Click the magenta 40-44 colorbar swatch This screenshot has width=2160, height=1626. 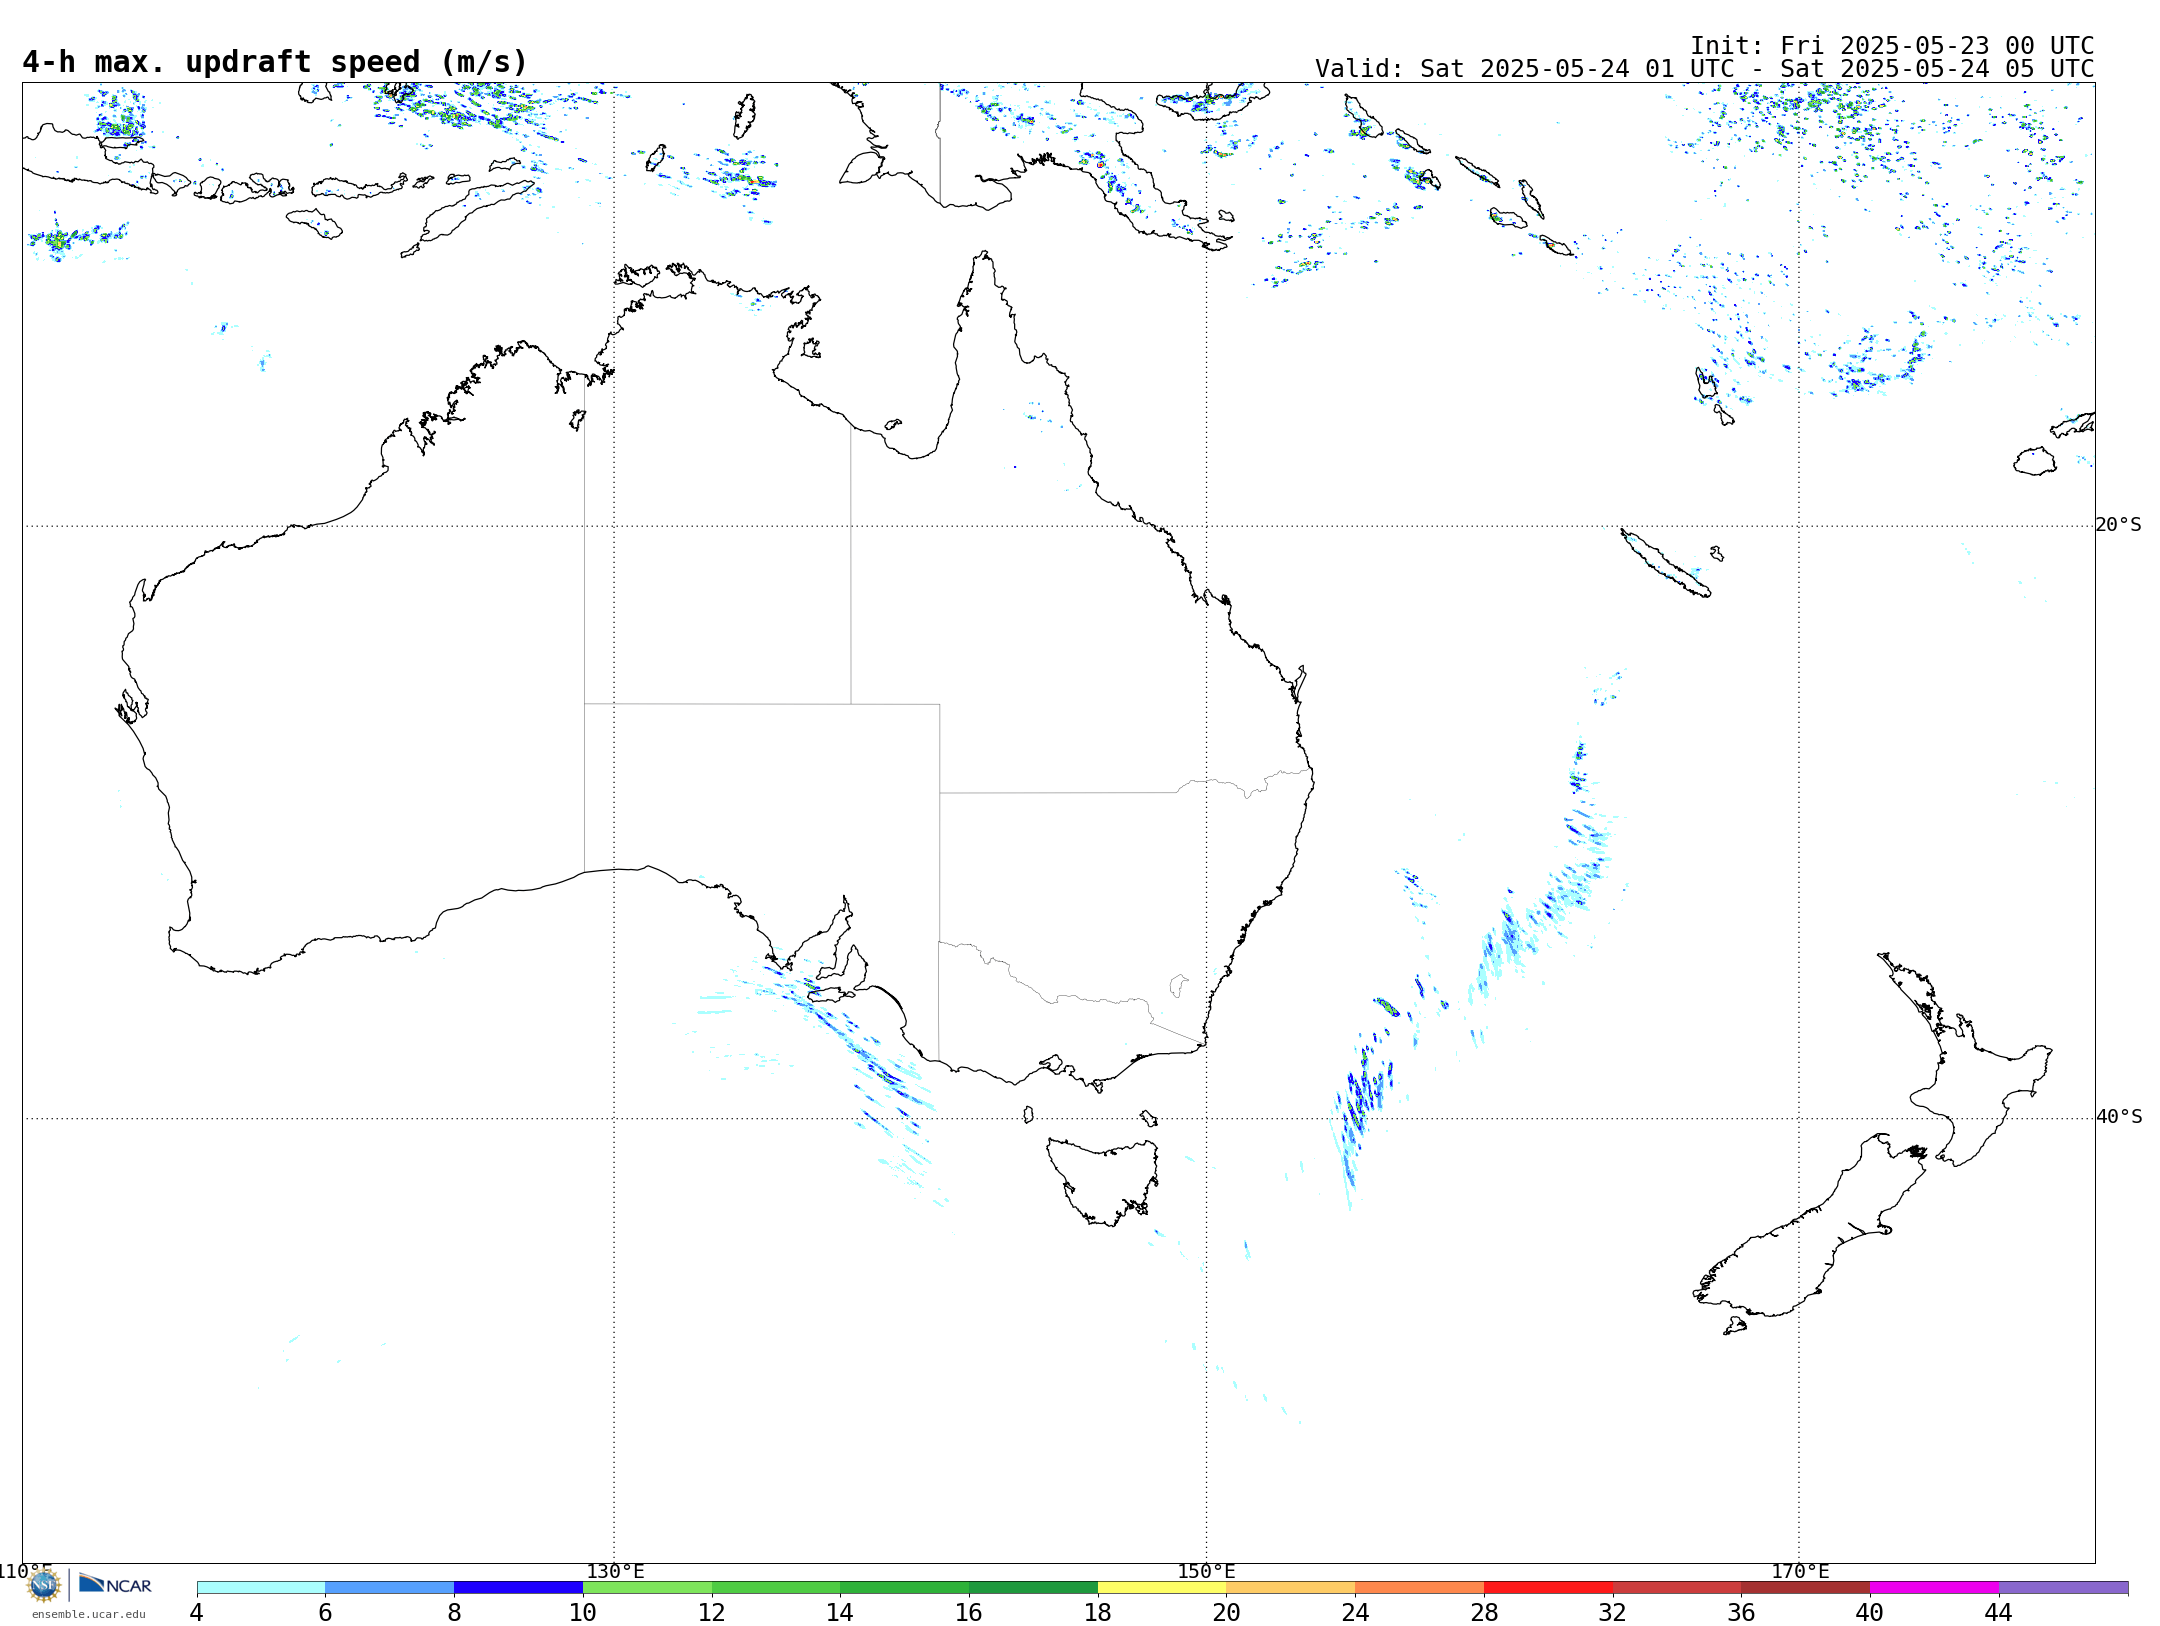[x=1935, y=1588]
